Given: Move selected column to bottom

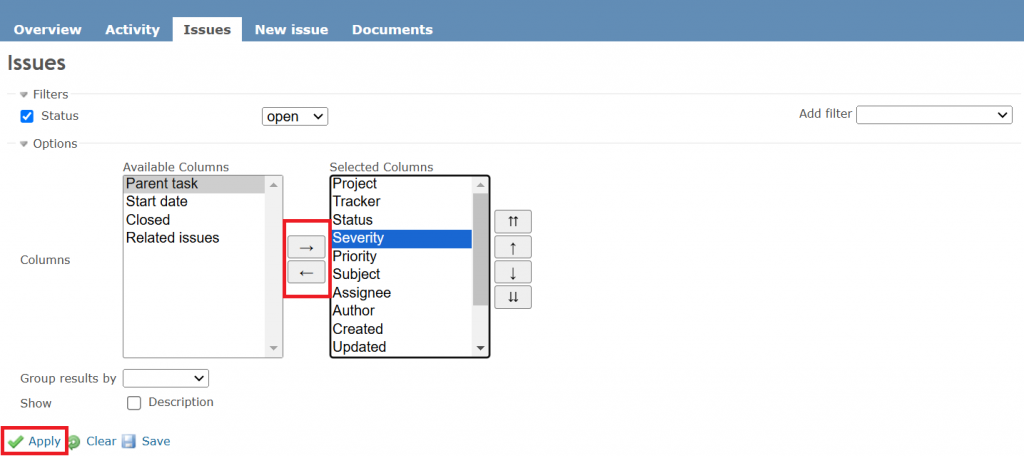Looking at the screenshot, I should pos(512,297).
